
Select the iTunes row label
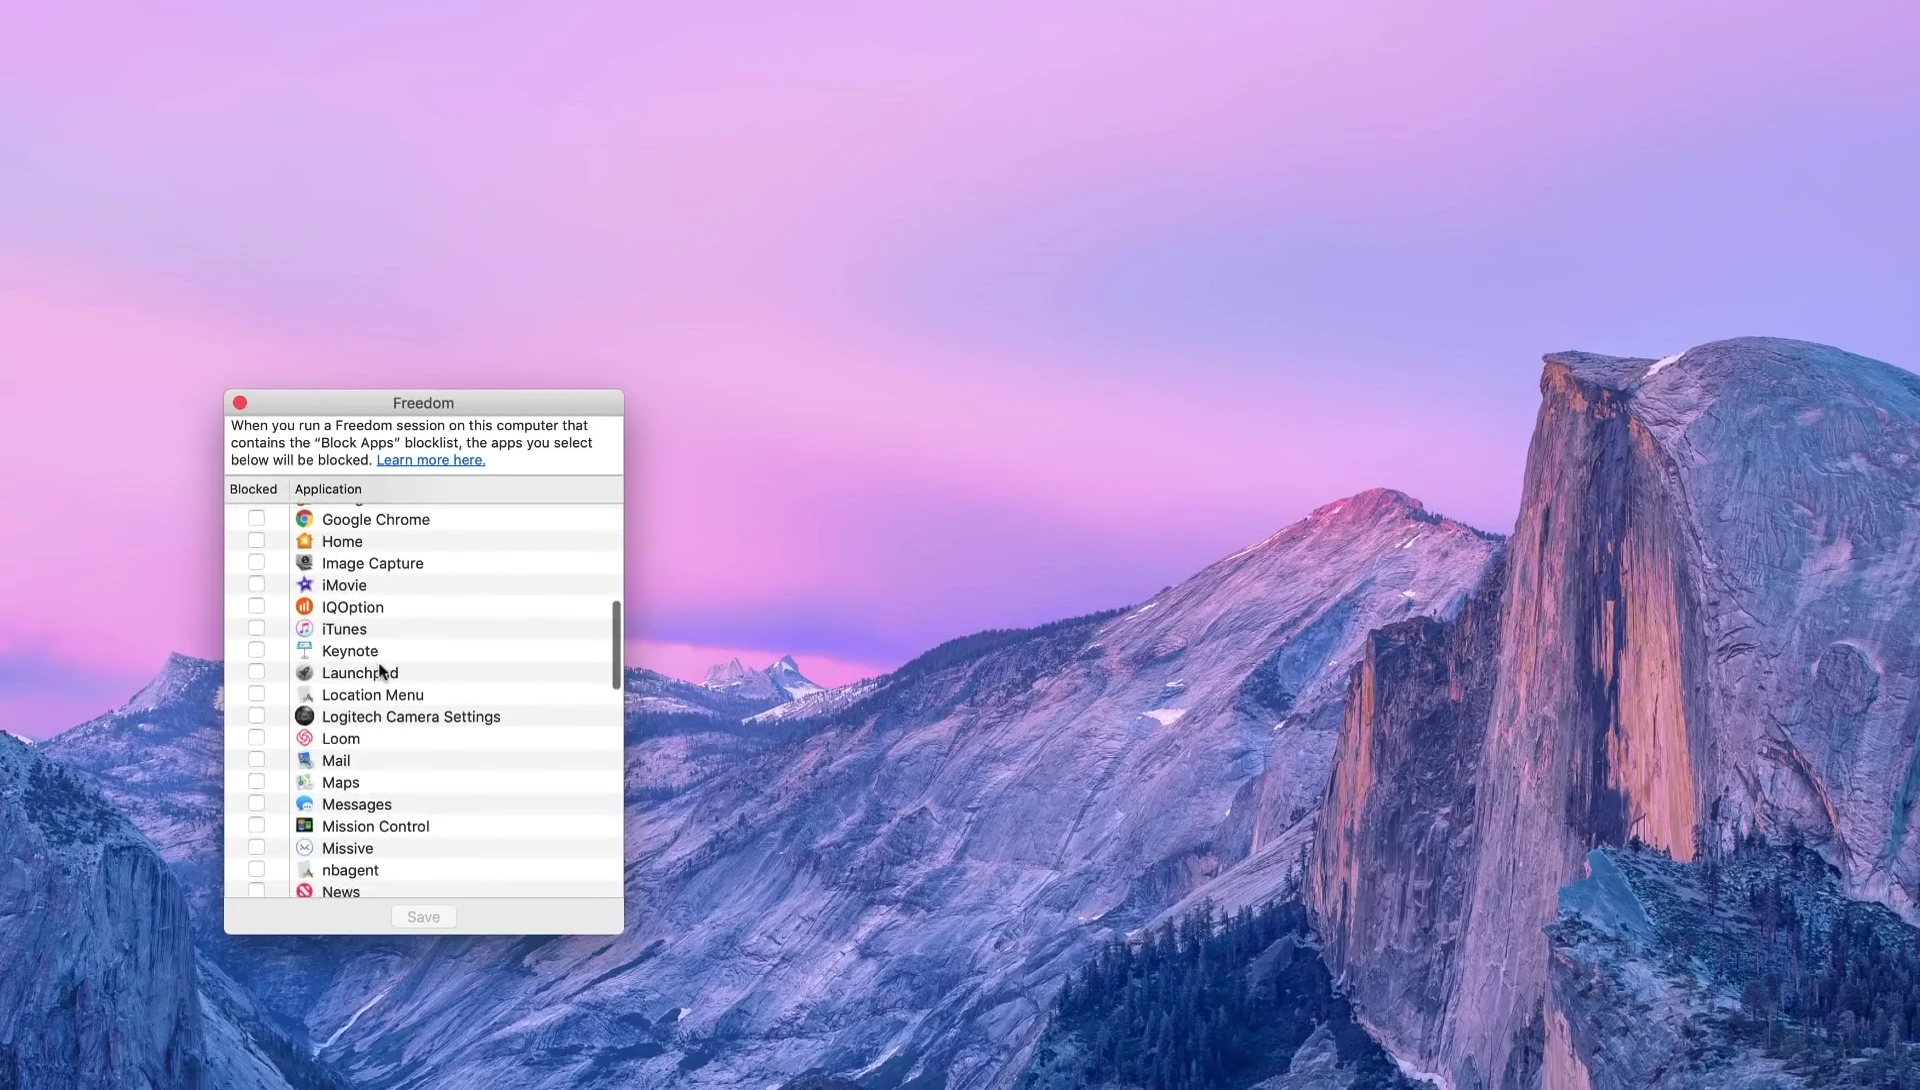point(344,629)
